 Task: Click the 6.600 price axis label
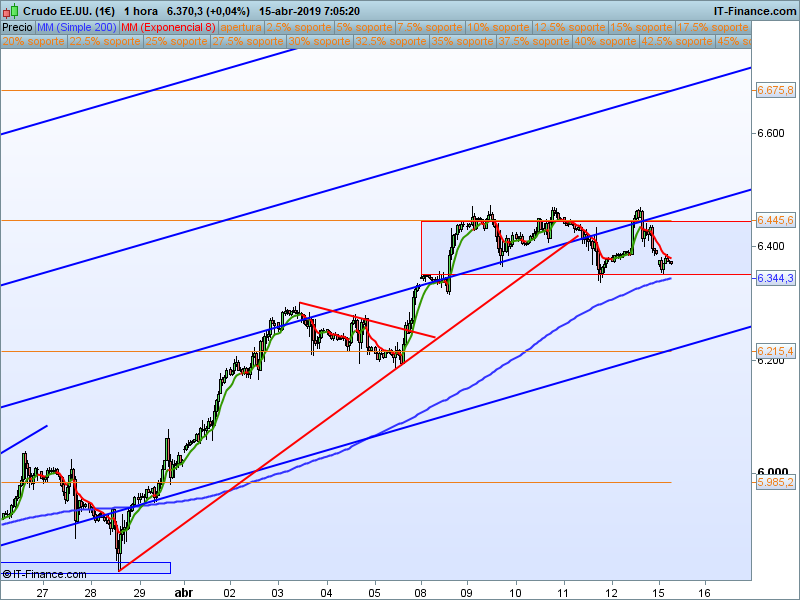tap(770, 133)
